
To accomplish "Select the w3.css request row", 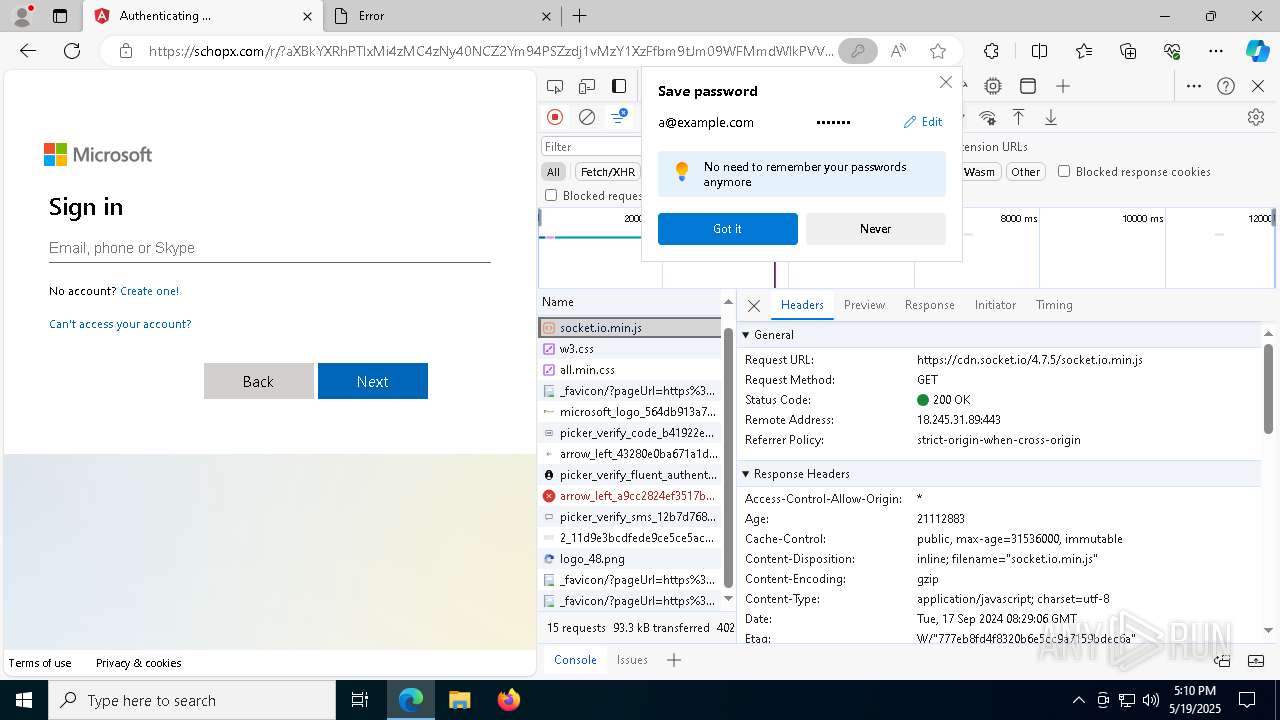I will 630,349.
